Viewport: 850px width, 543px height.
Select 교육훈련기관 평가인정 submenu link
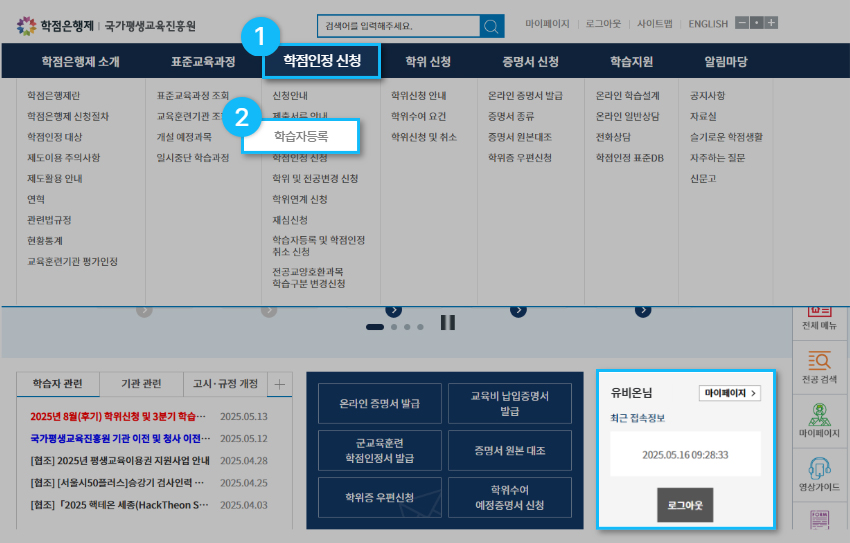point(73,261)
